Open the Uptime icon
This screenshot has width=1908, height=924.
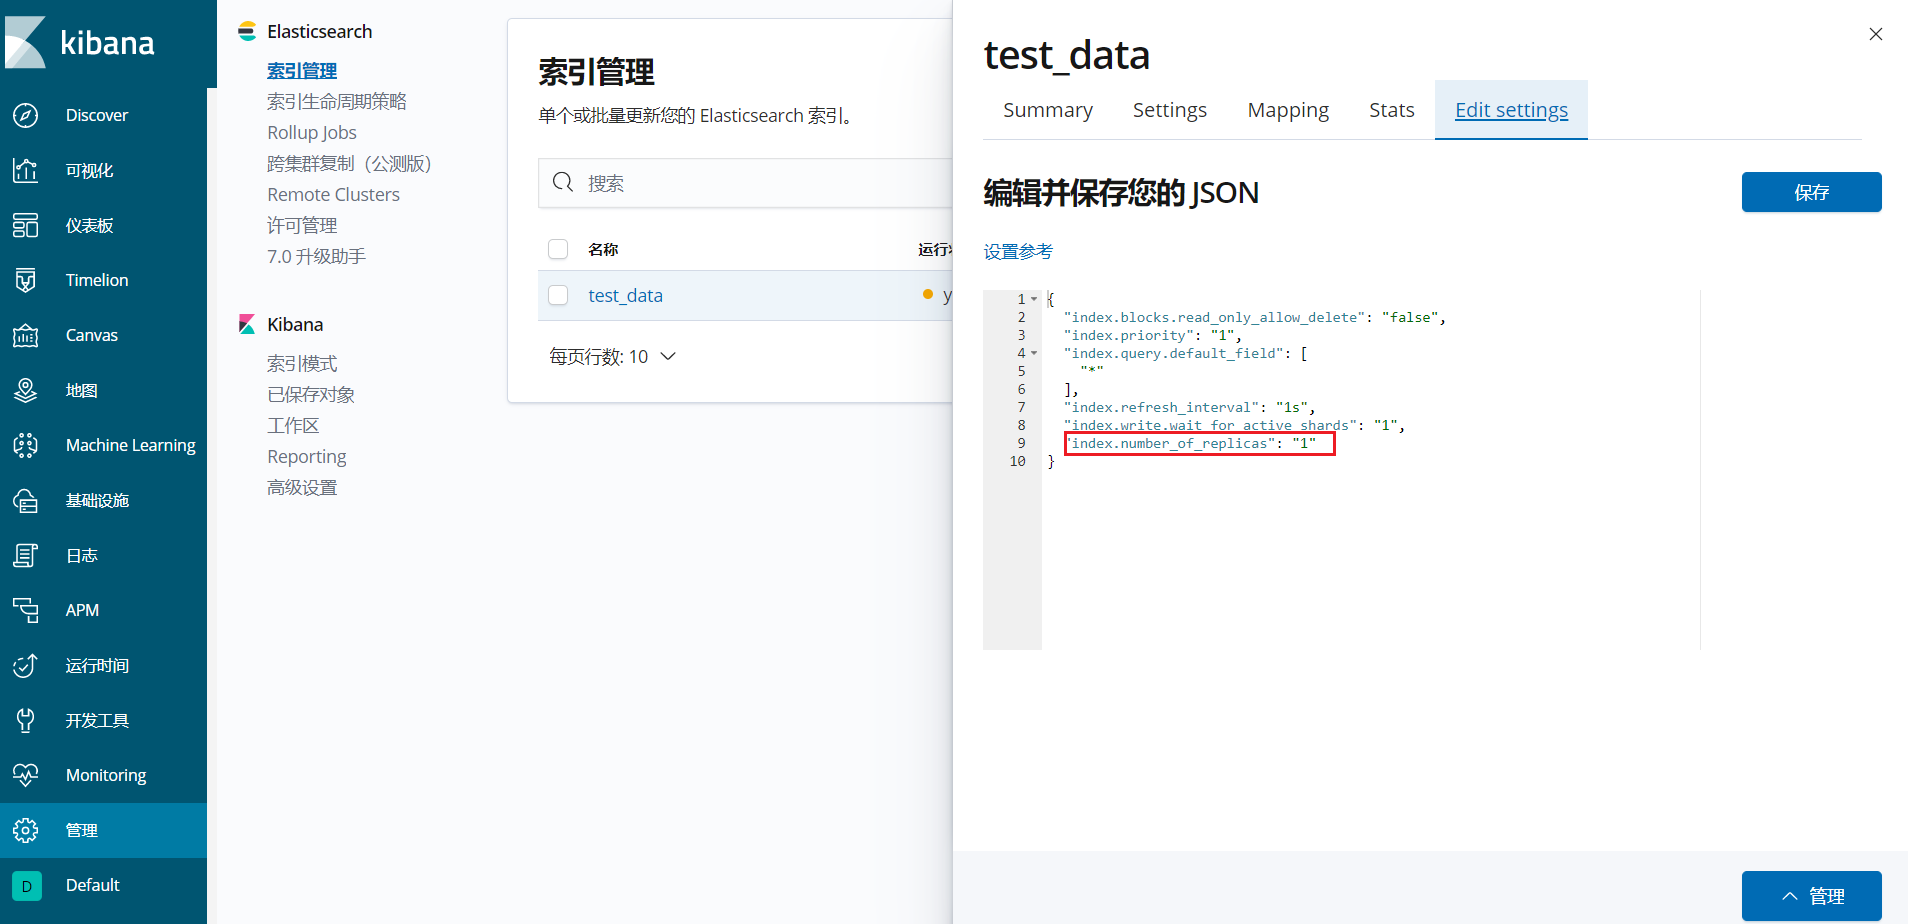click(x=26, y=665)
